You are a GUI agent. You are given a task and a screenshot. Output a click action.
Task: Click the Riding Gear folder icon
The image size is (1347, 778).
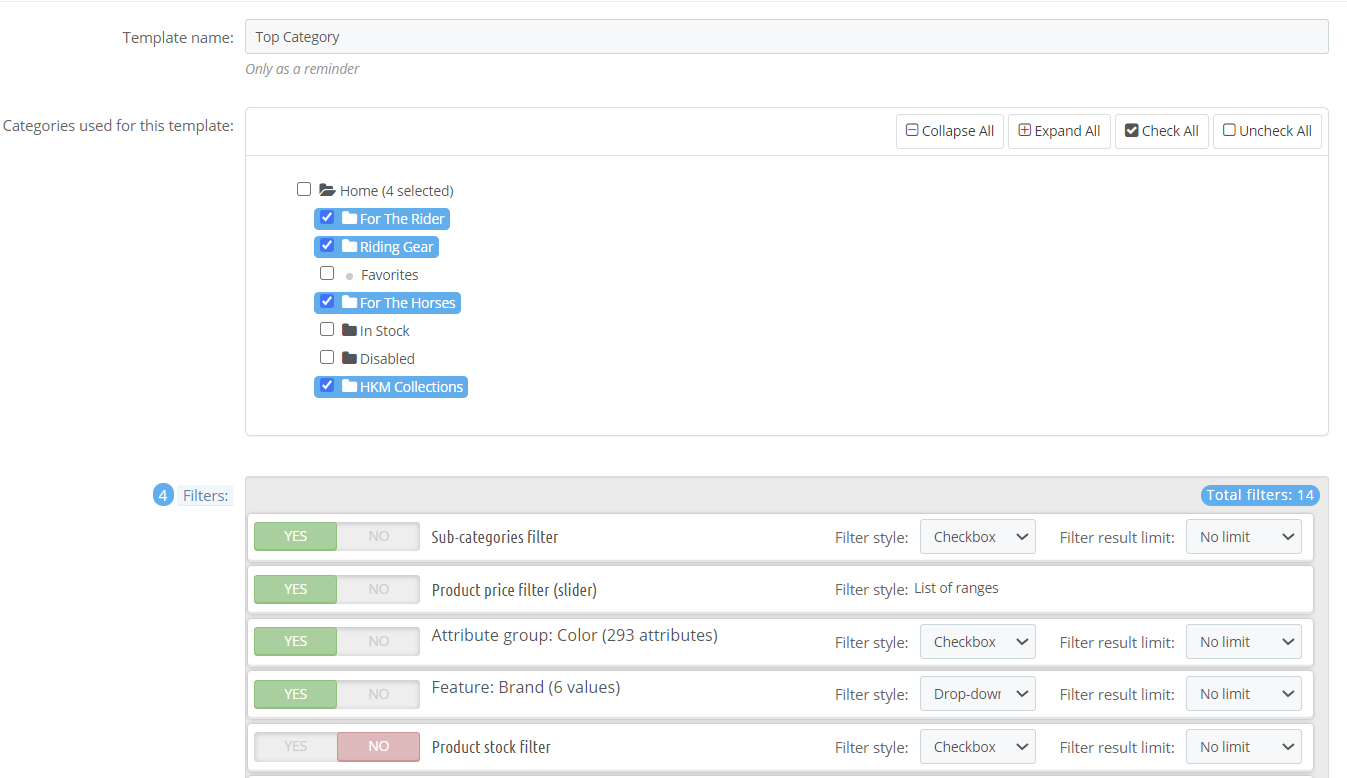tap(349, 246)
